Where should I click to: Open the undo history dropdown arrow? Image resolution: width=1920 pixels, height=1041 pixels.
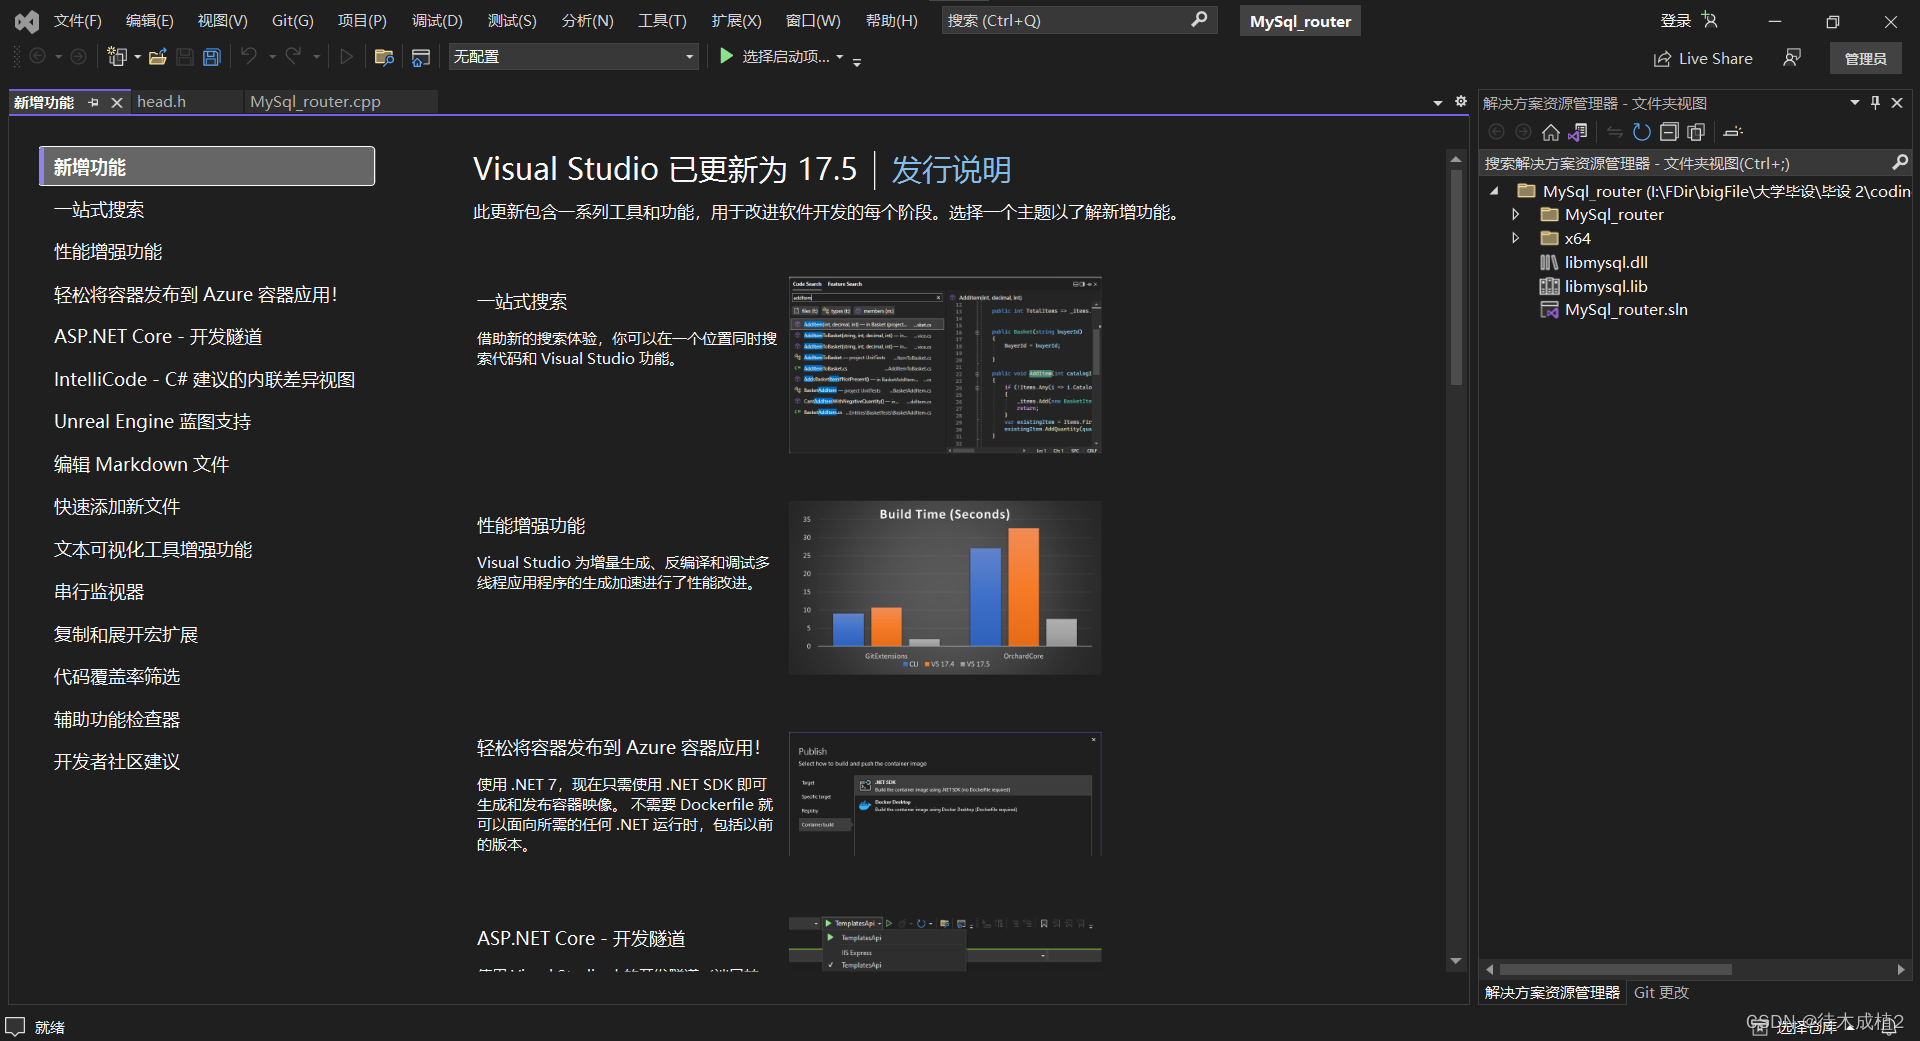click(271, 57)
